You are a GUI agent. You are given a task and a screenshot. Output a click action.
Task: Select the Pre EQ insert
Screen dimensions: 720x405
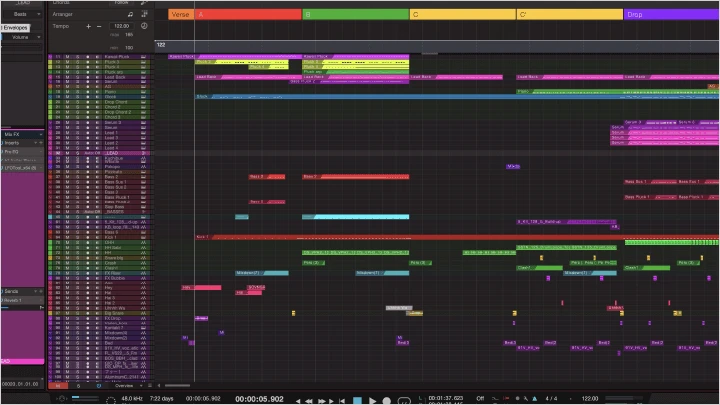click(22, 152)
